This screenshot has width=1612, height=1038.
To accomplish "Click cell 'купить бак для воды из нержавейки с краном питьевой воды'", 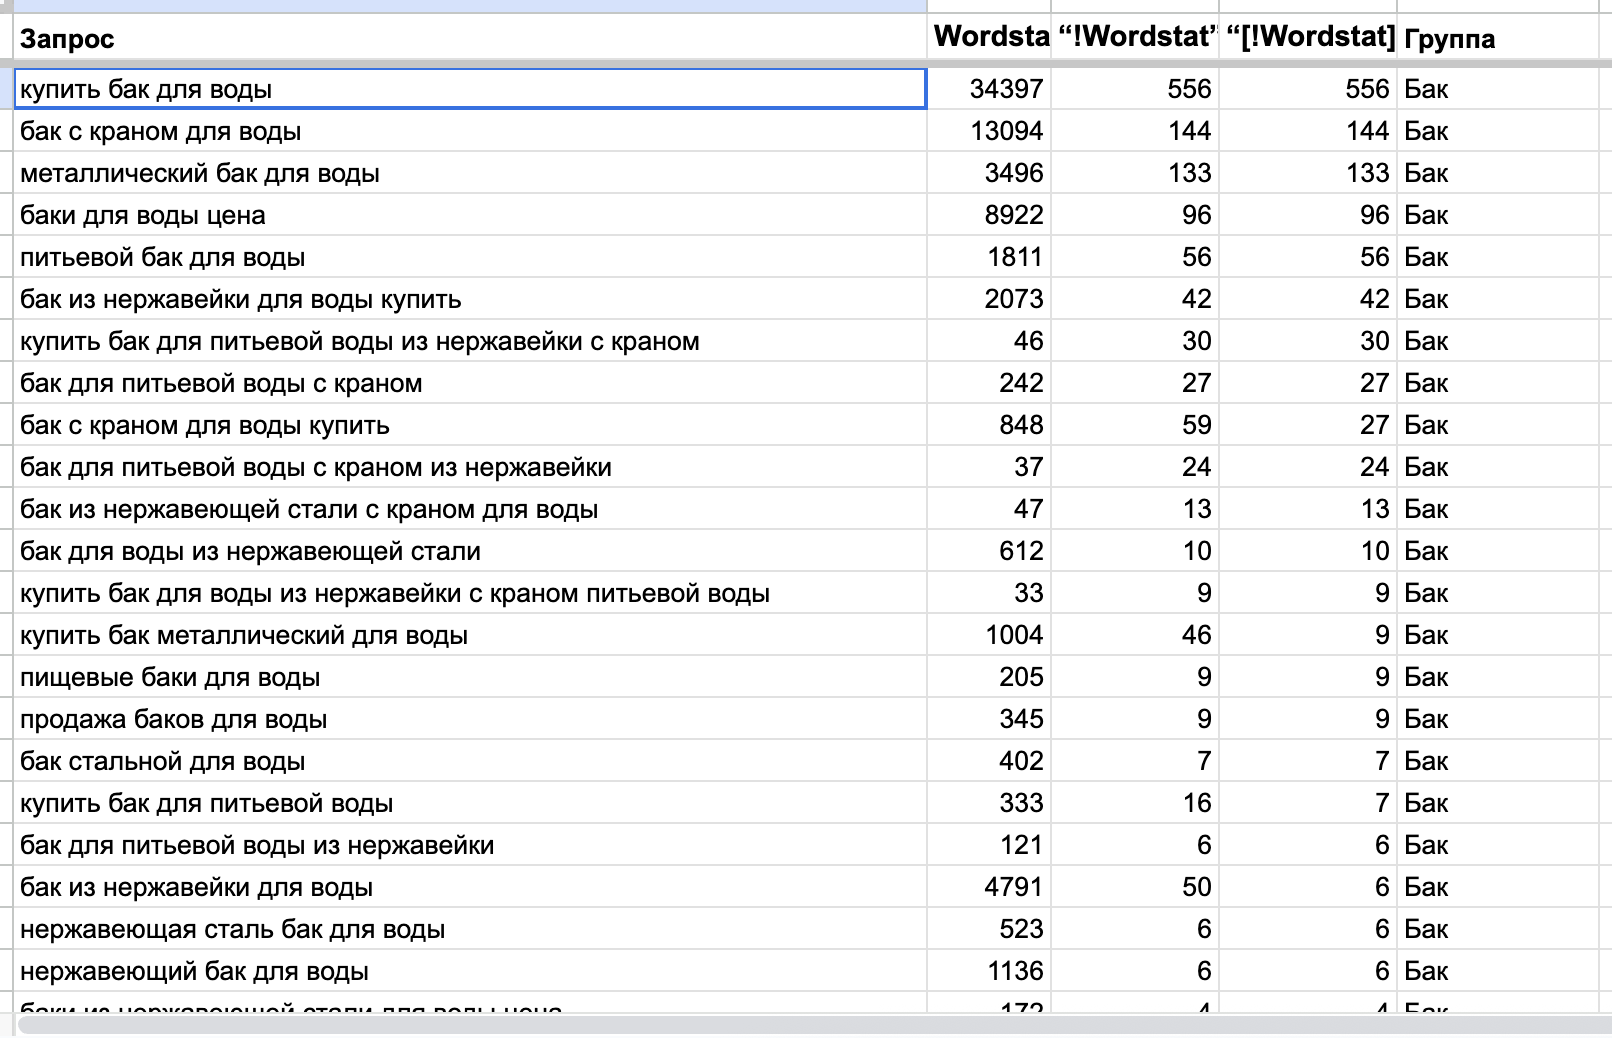I will click(471, 593).
